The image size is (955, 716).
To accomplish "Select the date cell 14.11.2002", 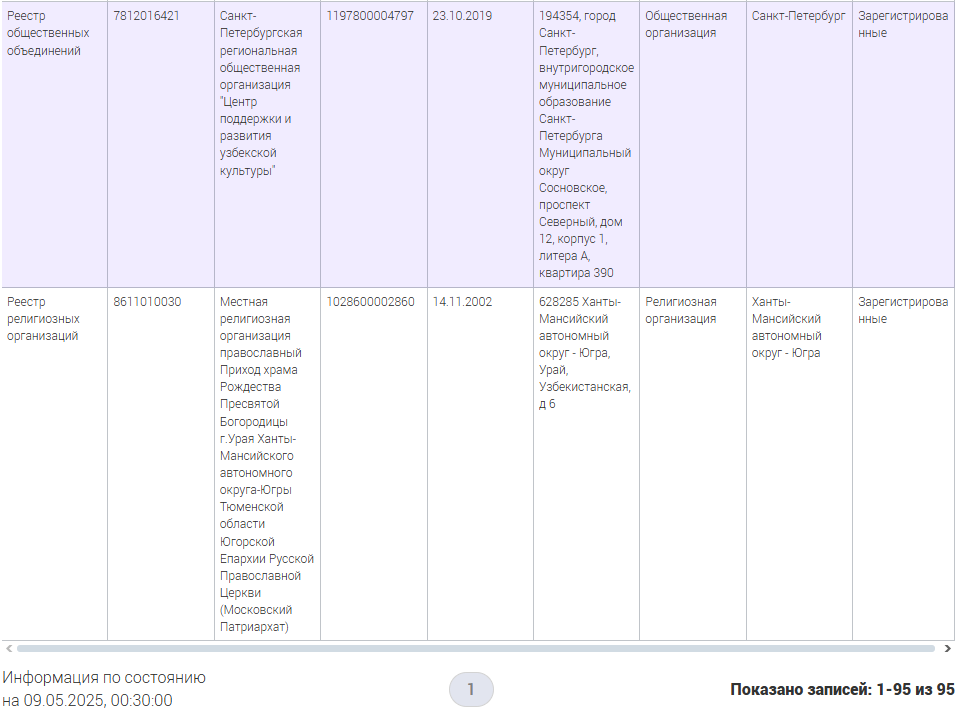I will (x=462, y=302).
